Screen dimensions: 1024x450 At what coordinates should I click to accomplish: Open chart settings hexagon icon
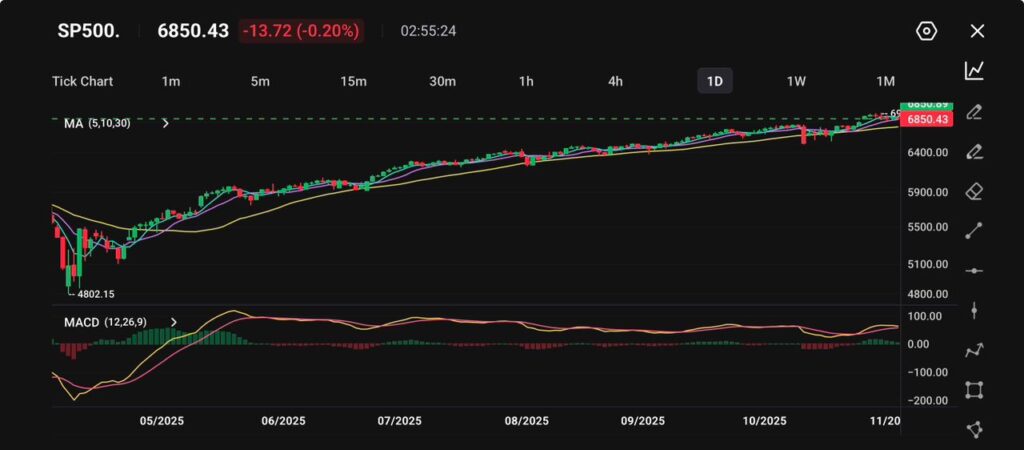(x=926, y=31)
